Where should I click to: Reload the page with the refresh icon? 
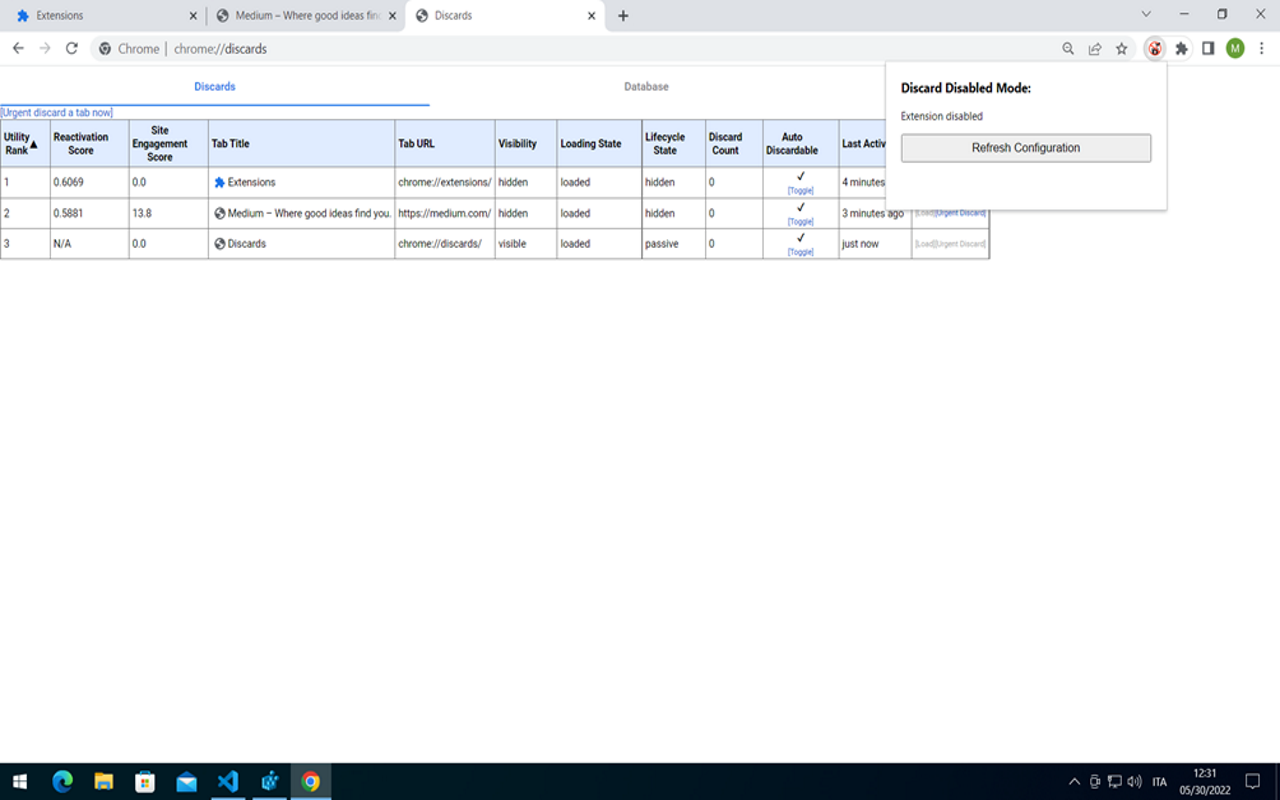pos(71,48)
